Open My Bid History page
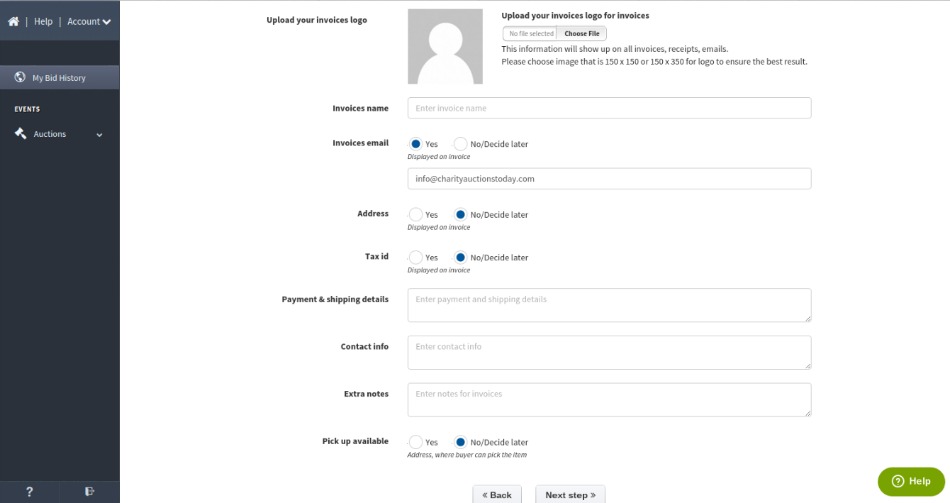The width and height of the screenshot is (950, 503). [x=59, y=78]
